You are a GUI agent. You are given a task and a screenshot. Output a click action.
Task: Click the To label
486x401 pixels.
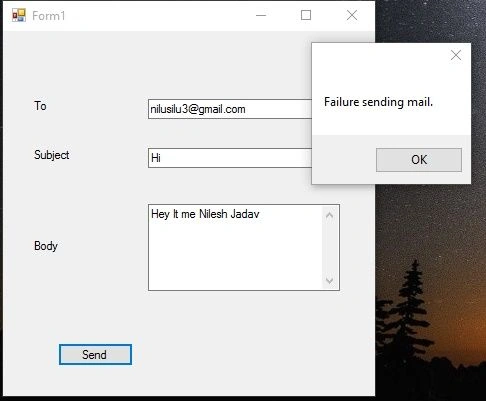[x=40, y=106]
